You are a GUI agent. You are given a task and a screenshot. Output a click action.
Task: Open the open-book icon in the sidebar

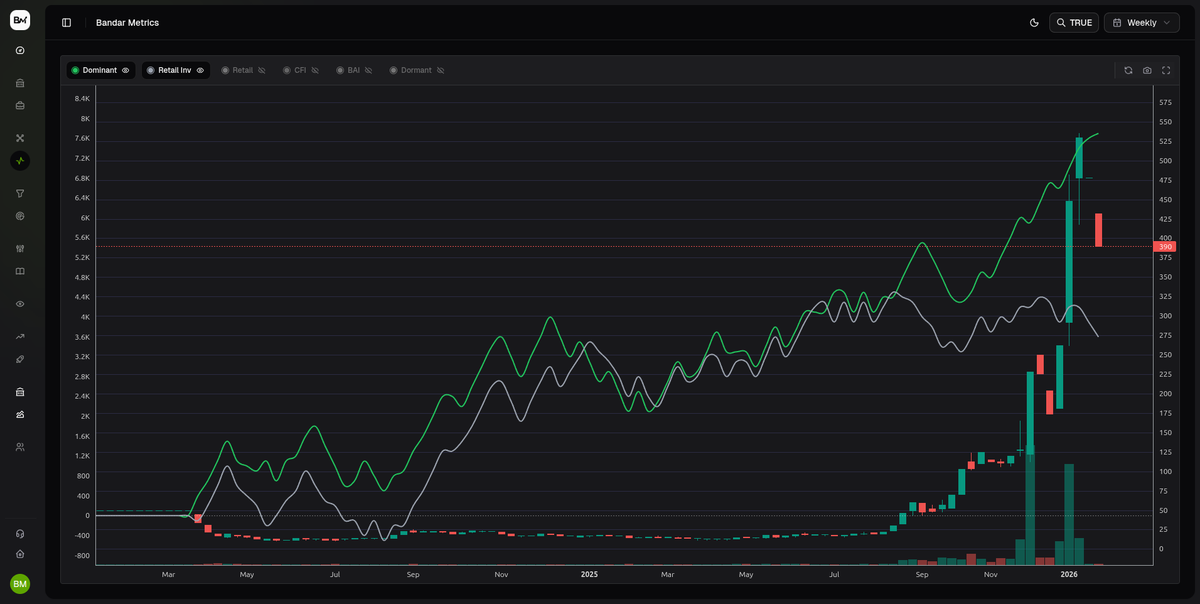[x=20, y=271]
